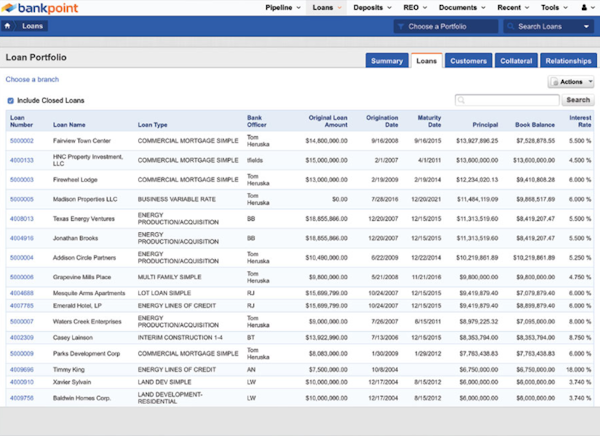The image size is (600, 436).
Task: Open loan number 5000002
Action: [21, 141]
